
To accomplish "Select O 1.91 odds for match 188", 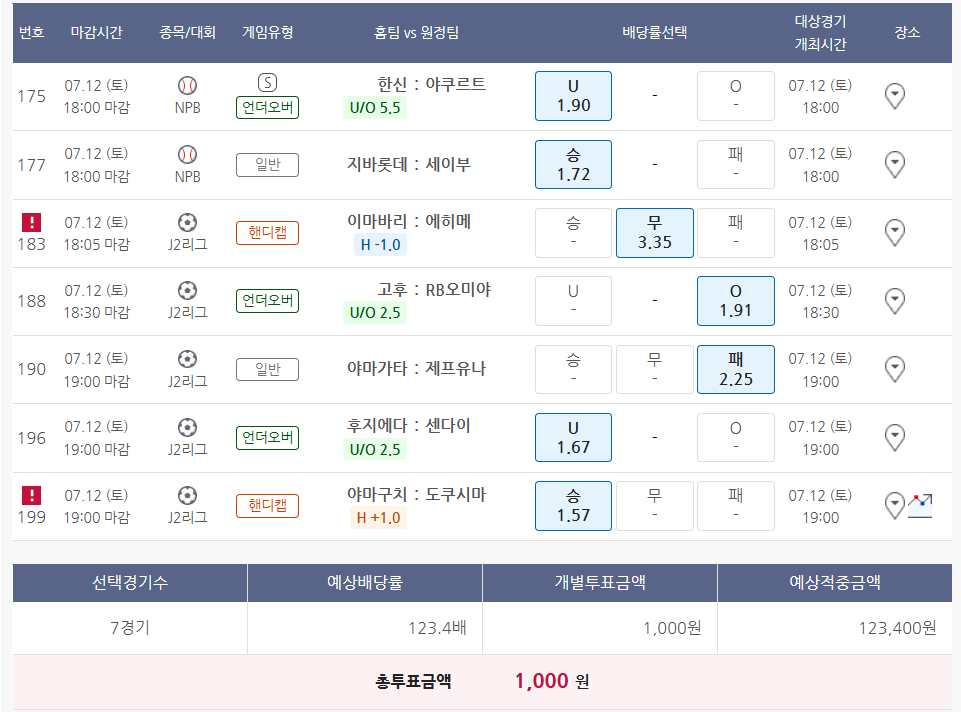I will [735, 300].
